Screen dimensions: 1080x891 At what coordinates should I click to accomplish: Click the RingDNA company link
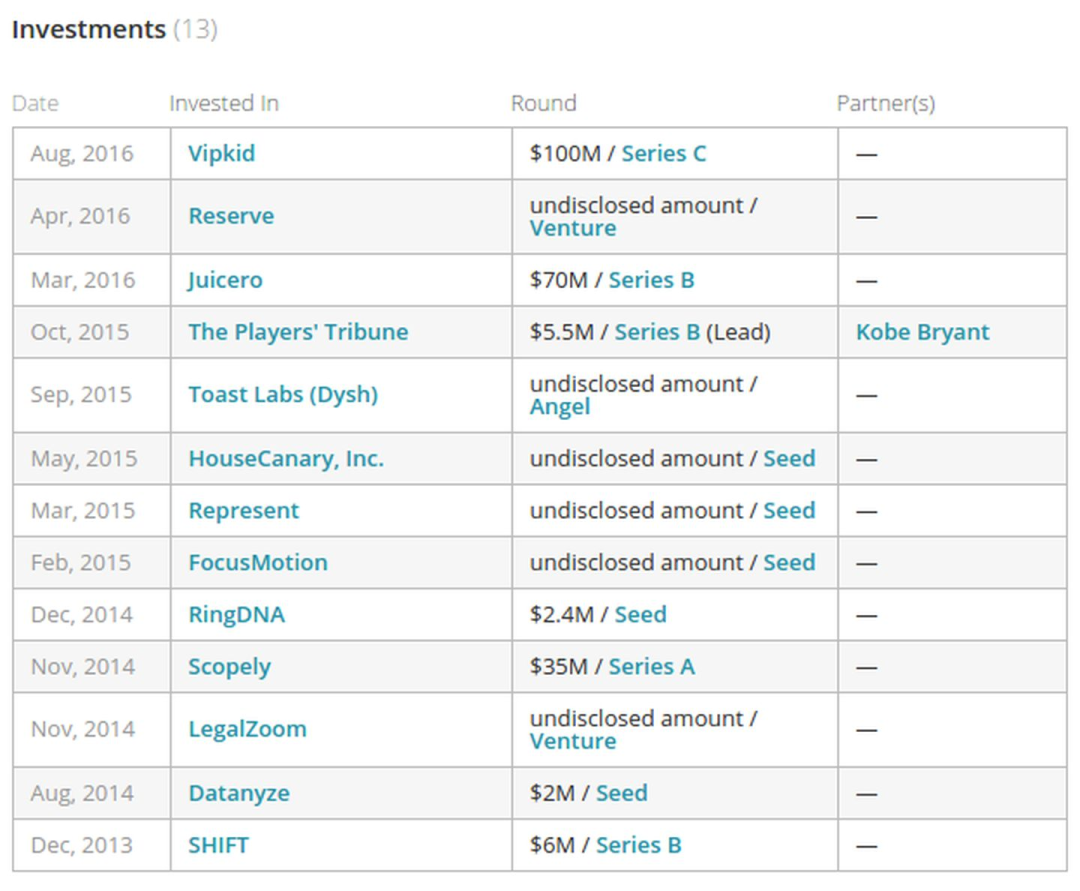click(236, 614)
